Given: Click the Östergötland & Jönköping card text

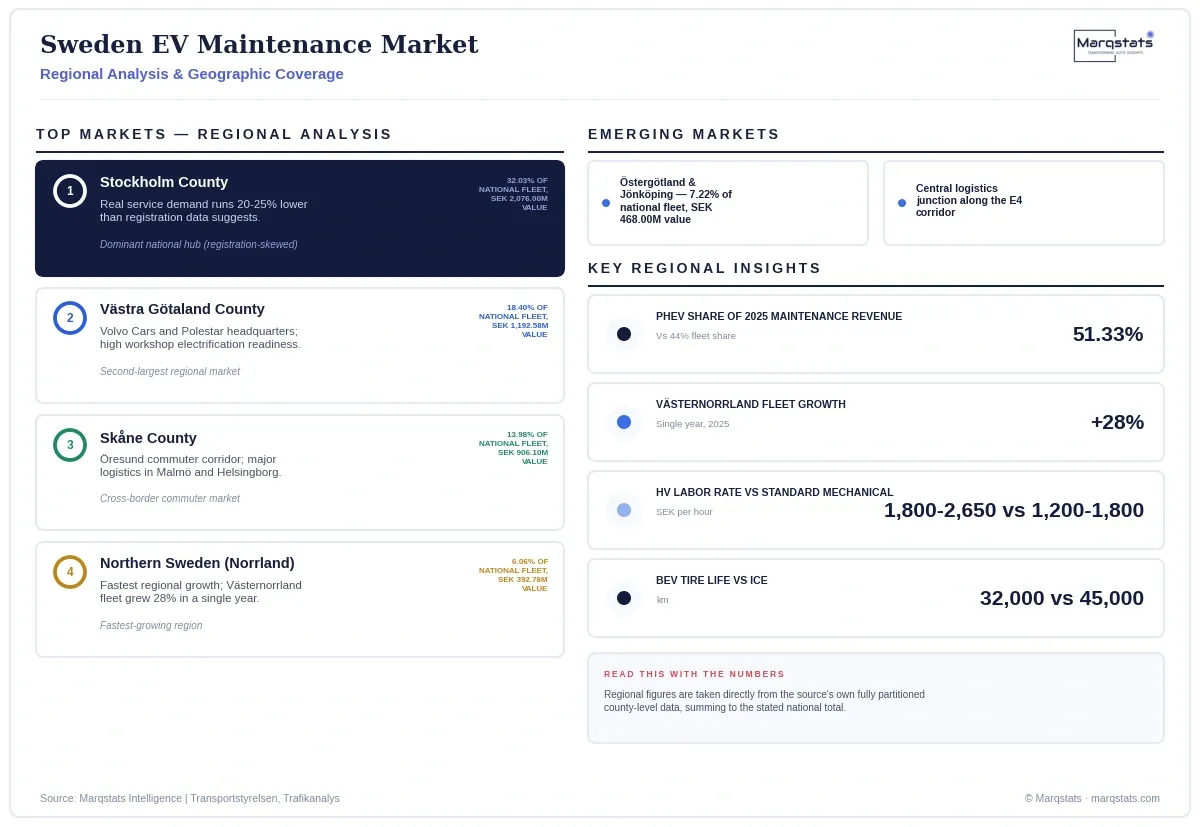Looking at the screenshot, I should [676, 201].
